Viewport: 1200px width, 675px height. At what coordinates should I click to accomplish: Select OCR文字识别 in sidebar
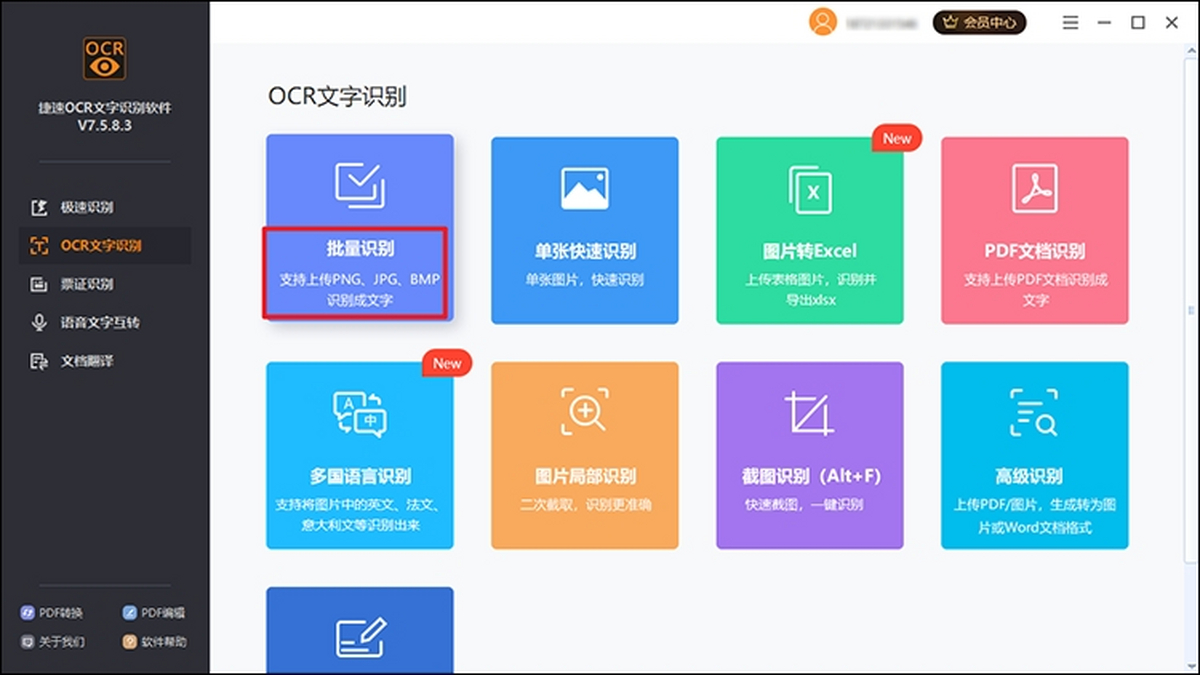[x=105, y=246]
